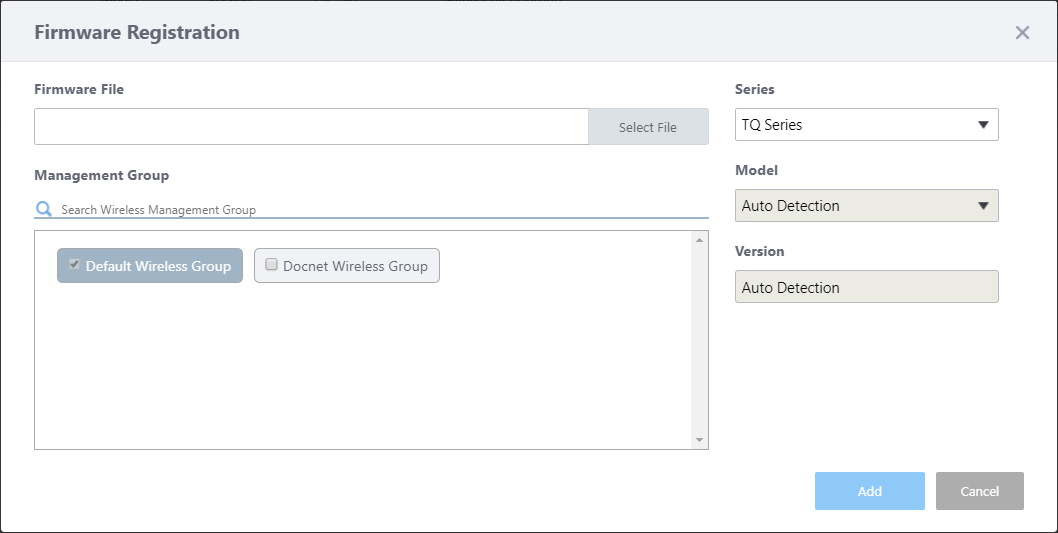Toggle the Docnet Wireless Group chip label
The image size is (1058, 533).
click(x=355, y=266)
